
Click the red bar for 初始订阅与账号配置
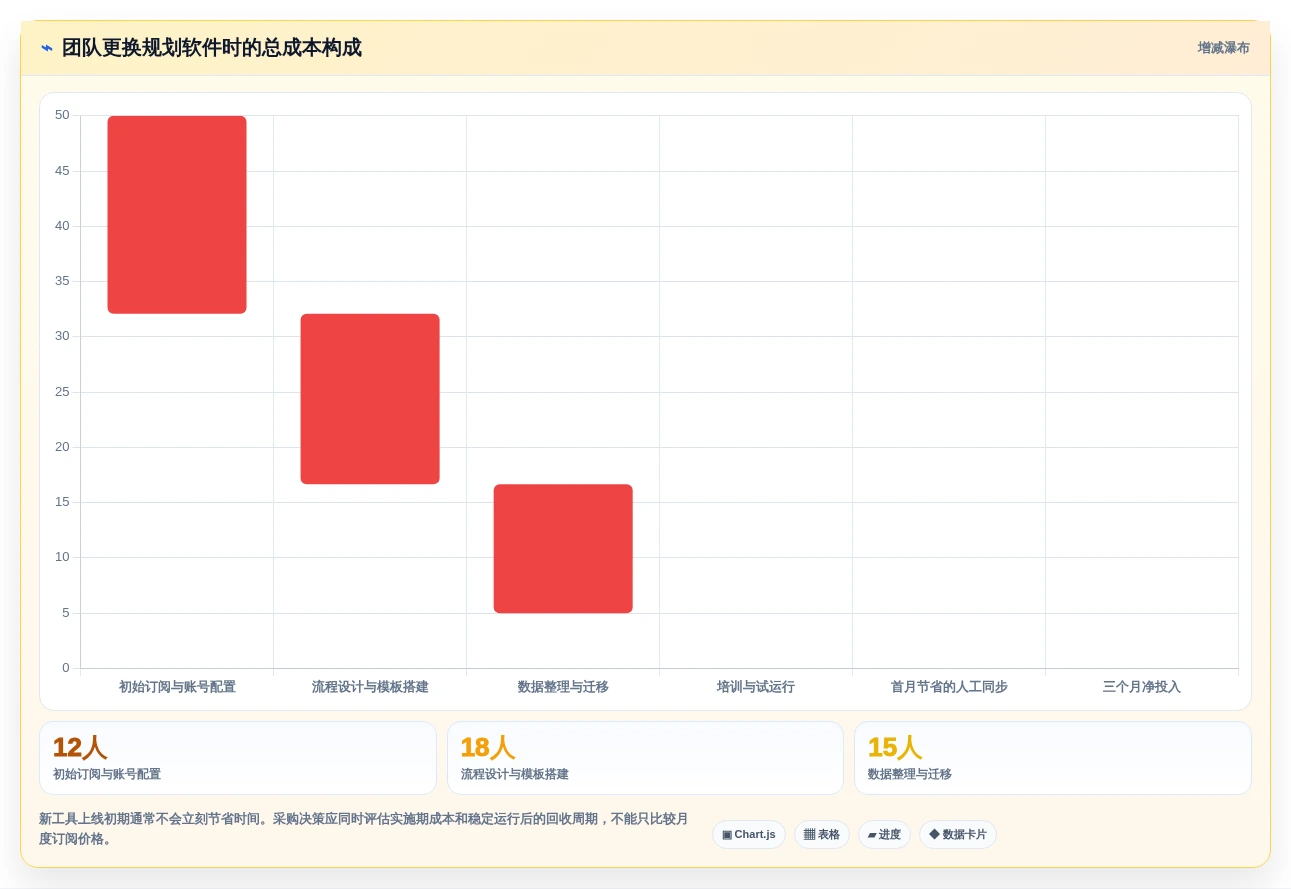click(x=177, y=215)
